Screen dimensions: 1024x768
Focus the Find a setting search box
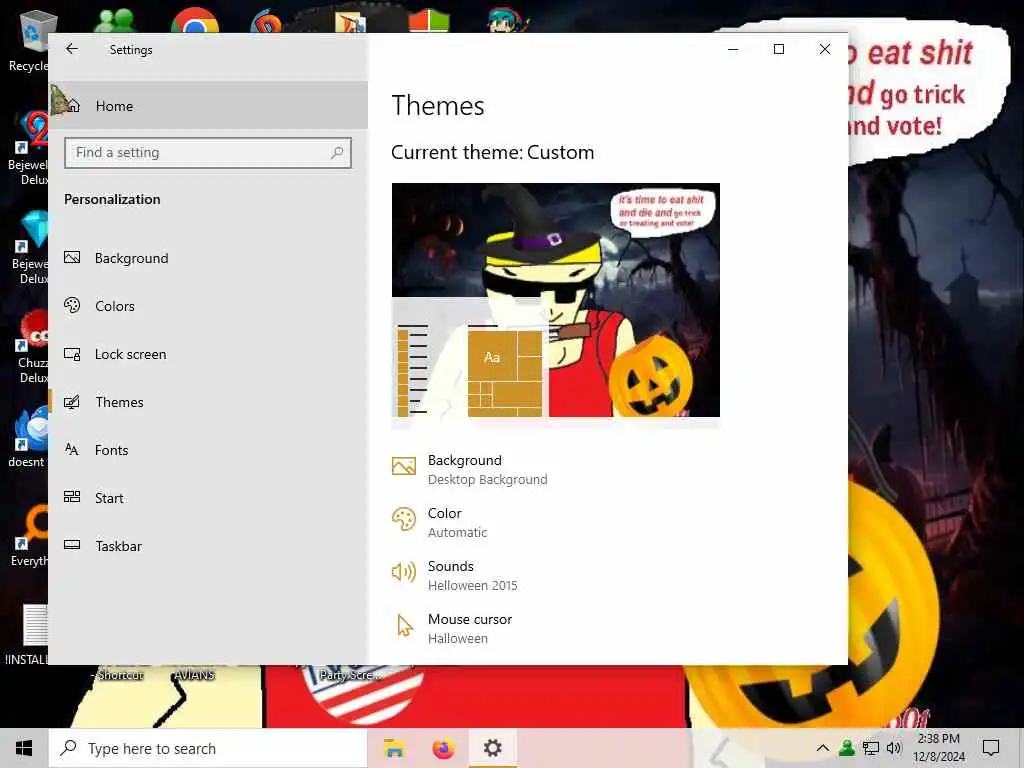[x=208, y=153]
